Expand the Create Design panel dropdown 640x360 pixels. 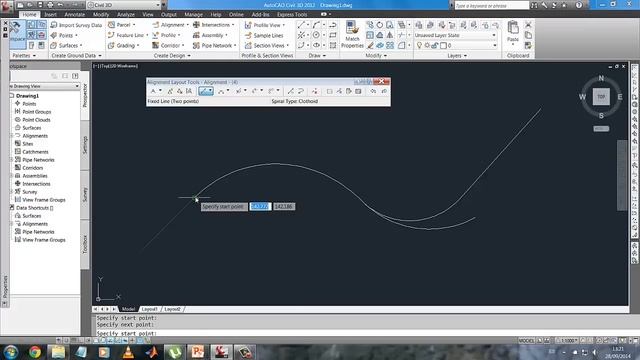tap(172, 56)
